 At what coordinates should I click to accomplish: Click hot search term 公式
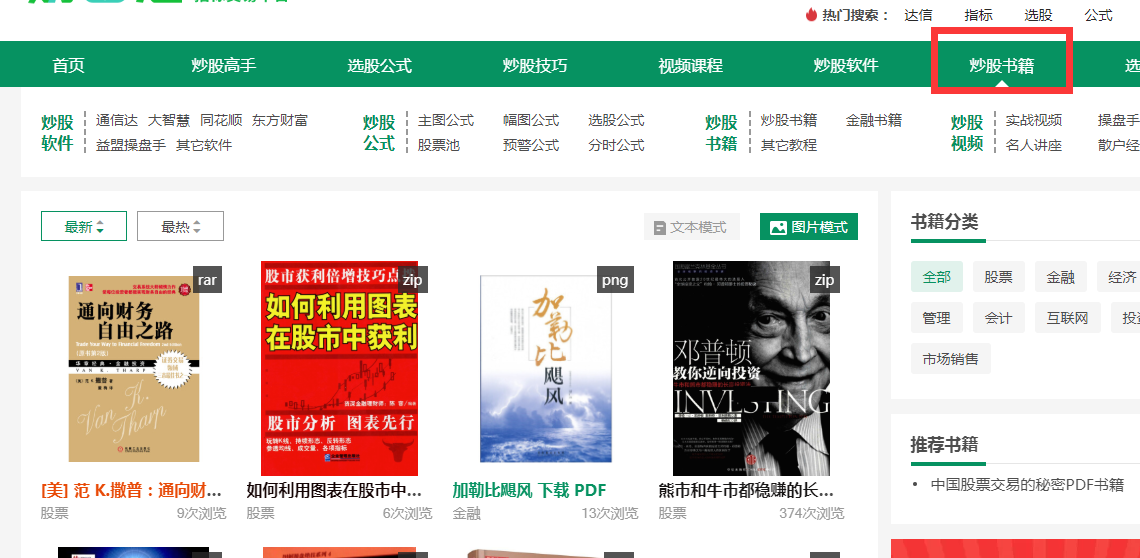coord(1099,15)
